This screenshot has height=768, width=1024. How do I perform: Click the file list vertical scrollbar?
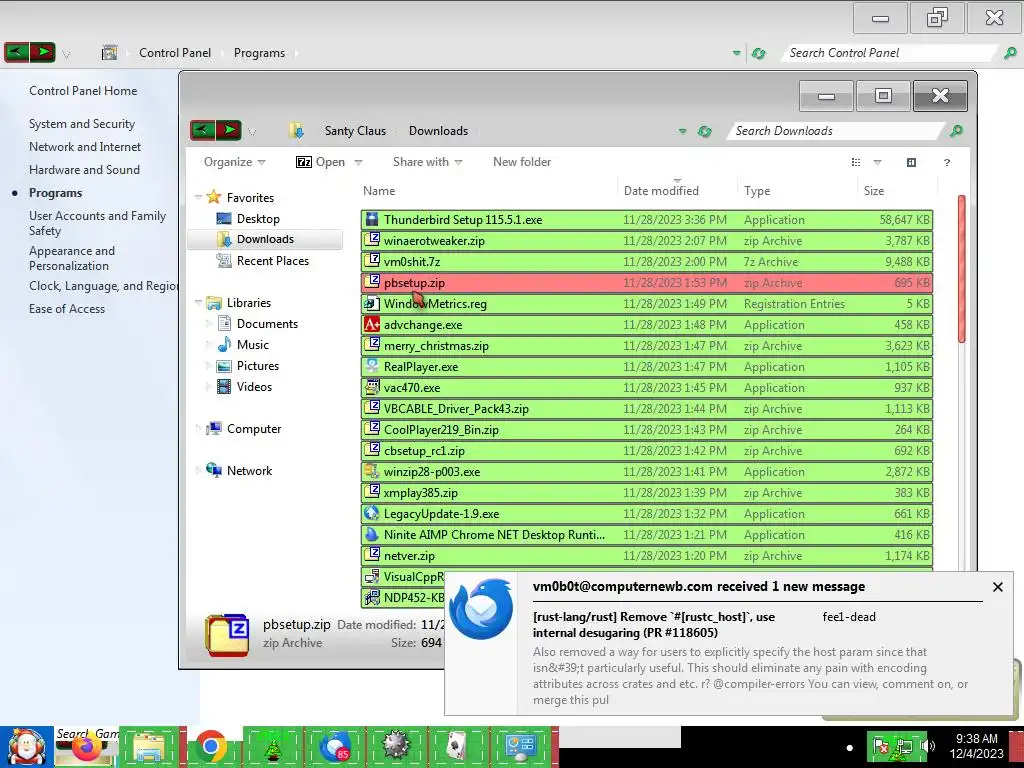tap(961, 268)
